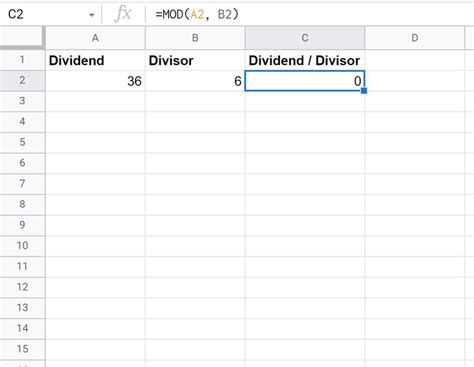The width and height of the screenshot is (474, 367).
Task: Click the select-all corner box
Action: point(22,38)
